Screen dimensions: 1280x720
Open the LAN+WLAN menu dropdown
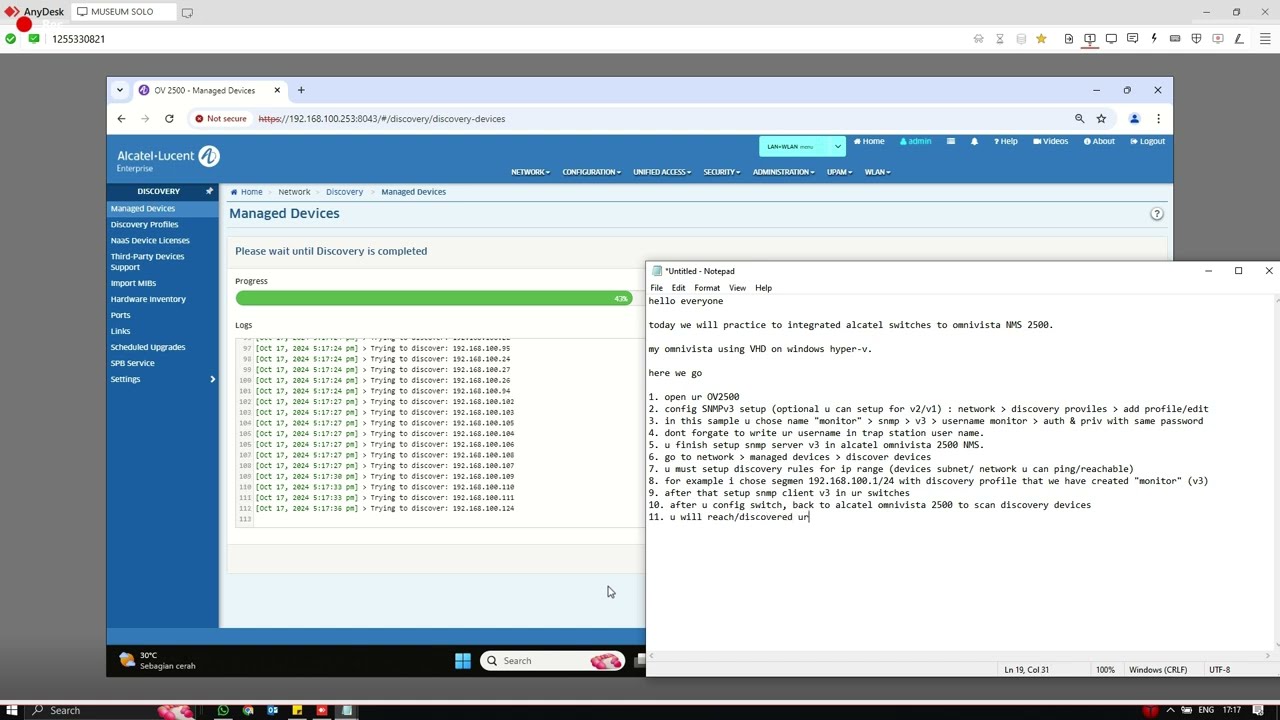click(802, 146)
